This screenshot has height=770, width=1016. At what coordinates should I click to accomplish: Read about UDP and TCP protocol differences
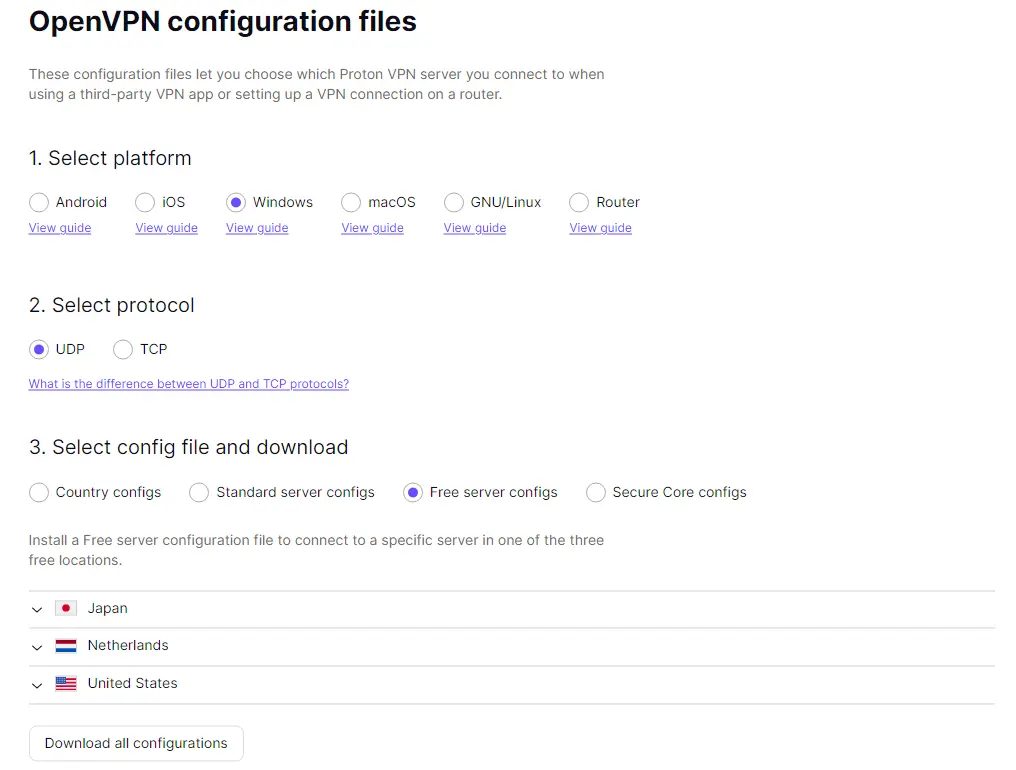[x=189, y=384]
